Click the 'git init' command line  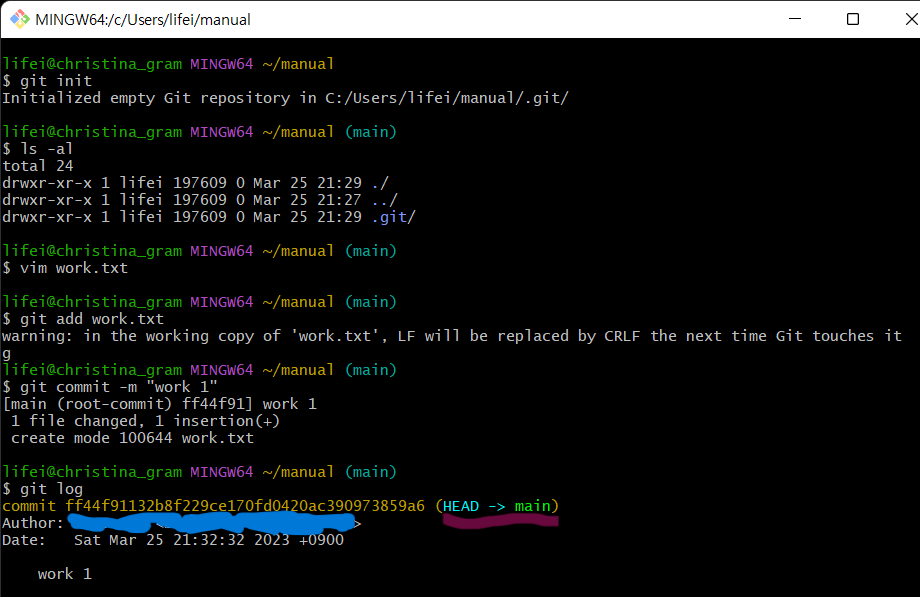[47, 80]
